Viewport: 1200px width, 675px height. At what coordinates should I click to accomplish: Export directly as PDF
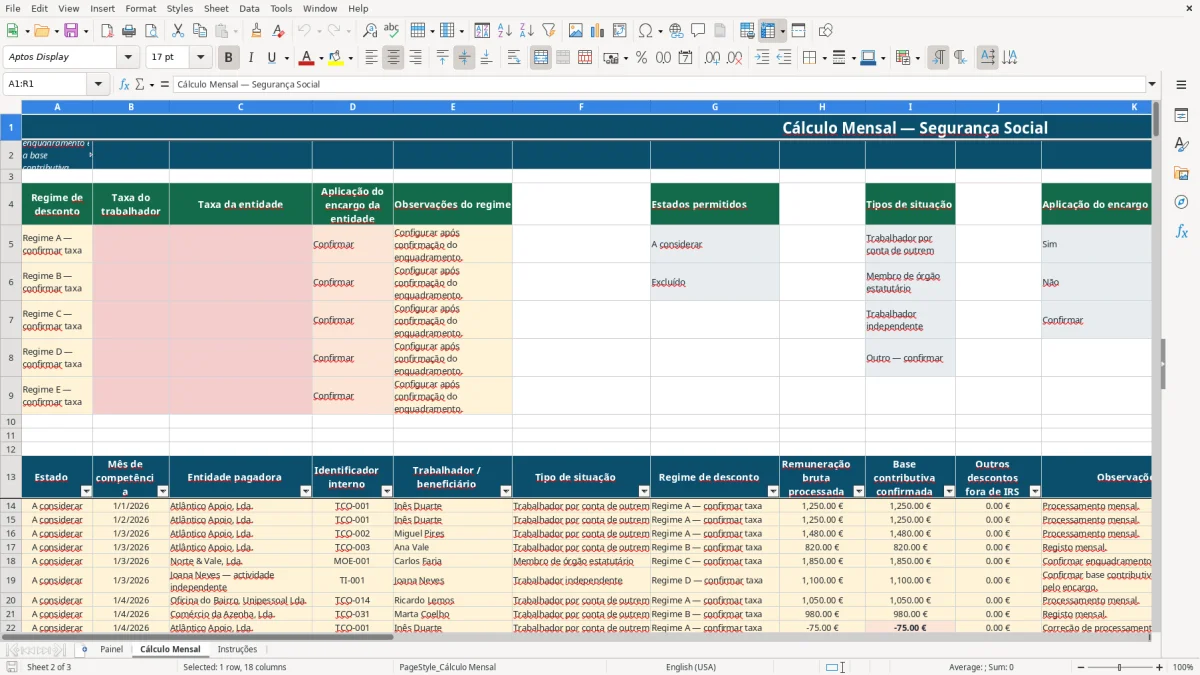pyautogui.click(x=107, y=31)
